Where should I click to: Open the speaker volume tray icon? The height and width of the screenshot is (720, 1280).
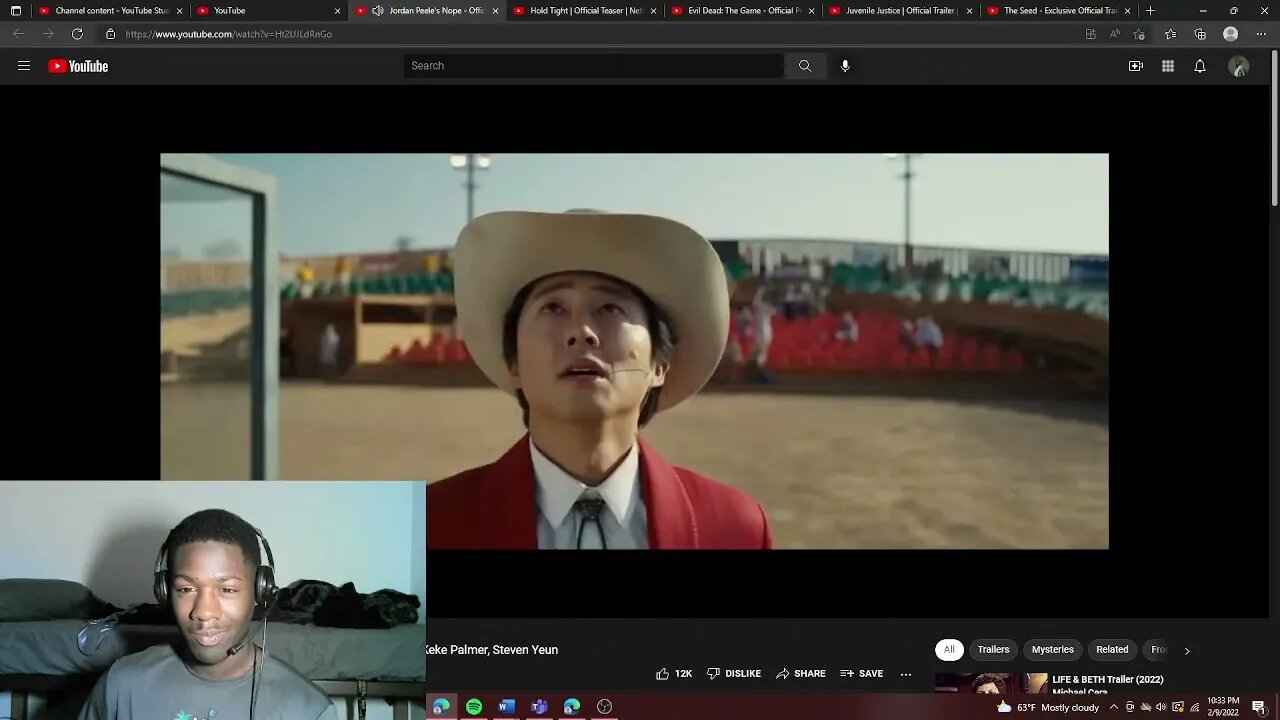[x=1161, y=707]
